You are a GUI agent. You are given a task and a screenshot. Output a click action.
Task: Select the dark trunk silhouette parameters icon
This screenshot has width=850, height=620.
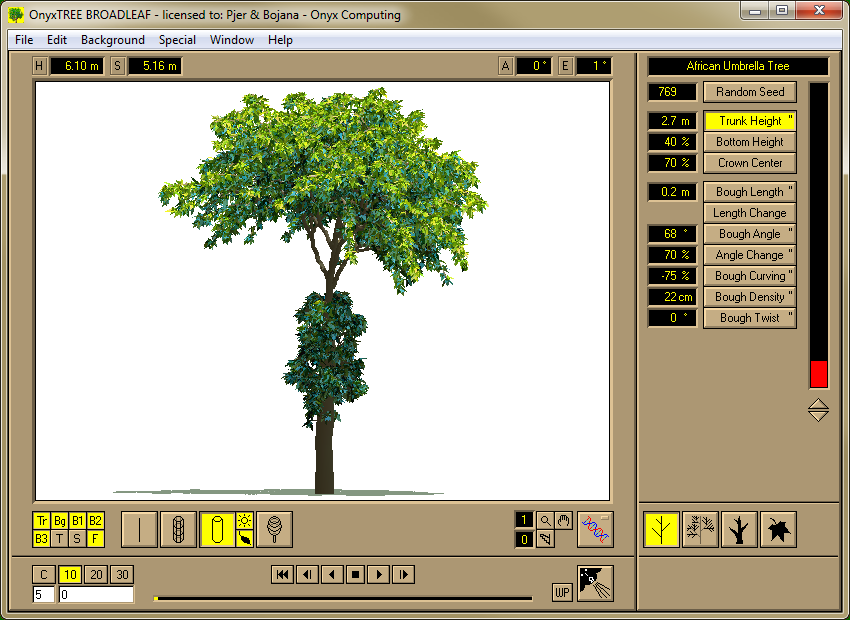(739, 529)
